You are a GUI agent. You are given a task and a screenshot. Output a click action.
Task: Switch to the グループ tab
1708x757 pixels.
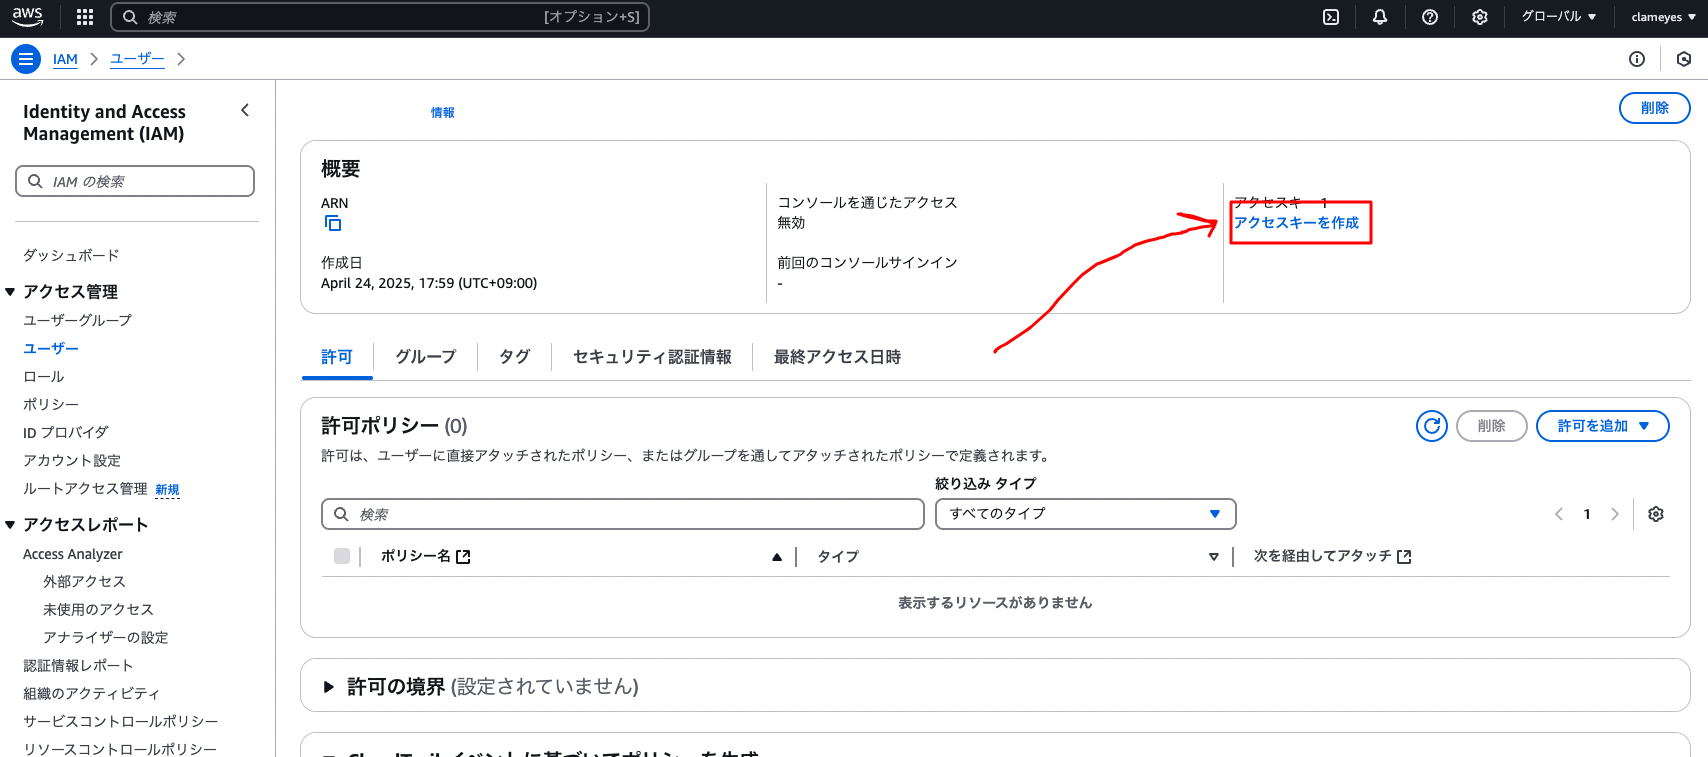click(x=426, y=357)
